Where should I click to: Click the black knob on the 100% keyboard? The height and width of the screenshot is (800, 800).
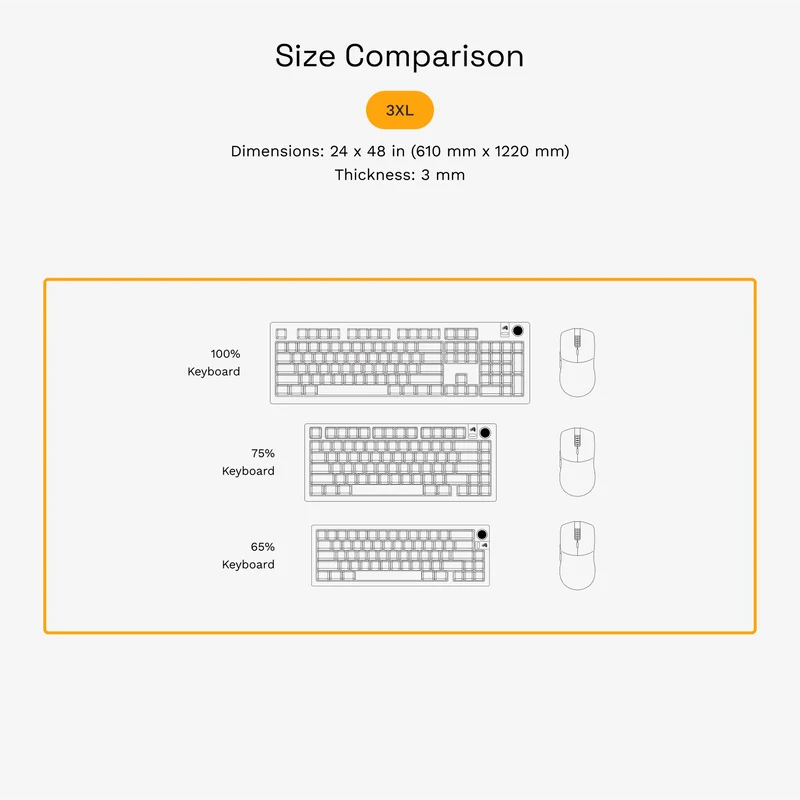517,331
